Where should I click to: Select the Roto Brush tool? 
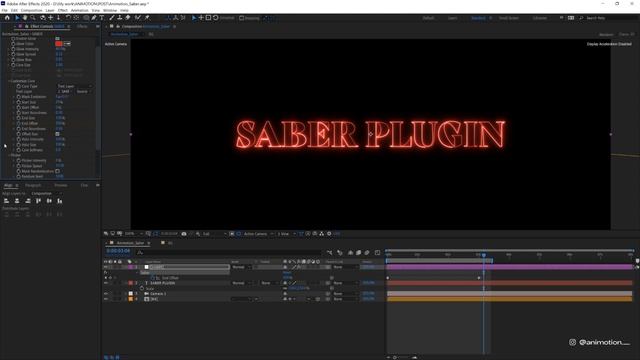(x=138, y=18)
